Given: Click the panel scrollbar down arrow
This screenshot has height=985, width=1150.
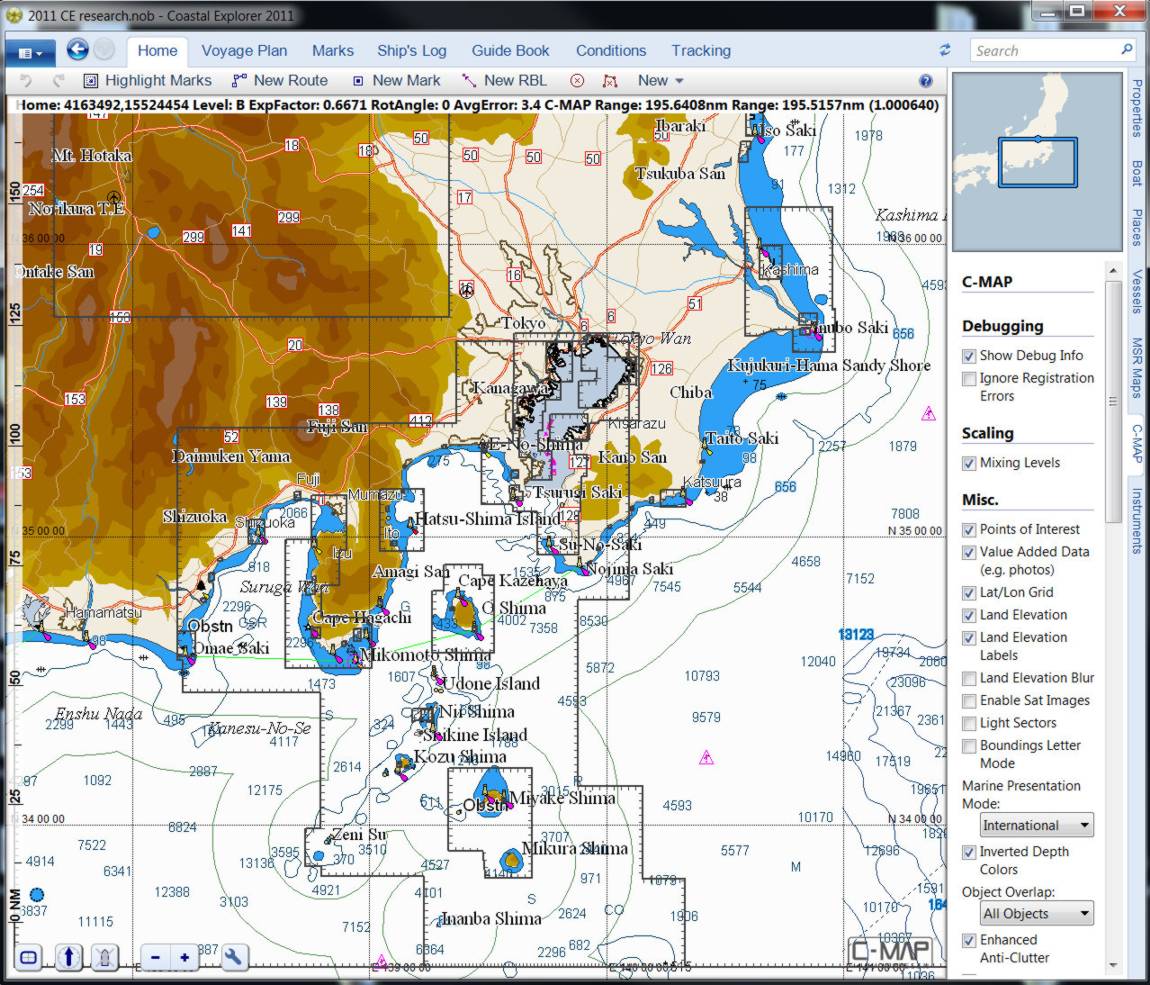Looking at the screenshot, I should click(1113, 965).
